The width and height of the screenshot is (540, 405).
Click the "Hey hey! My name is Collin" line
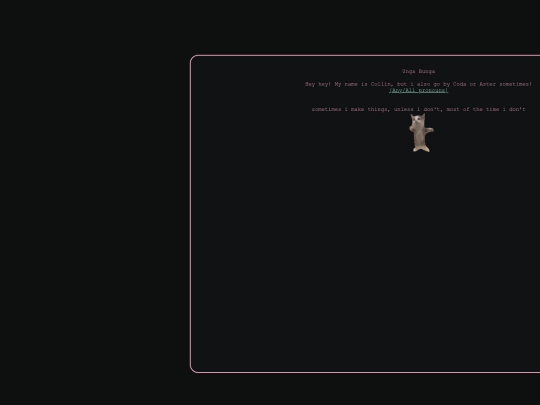[x=418, y=84]
